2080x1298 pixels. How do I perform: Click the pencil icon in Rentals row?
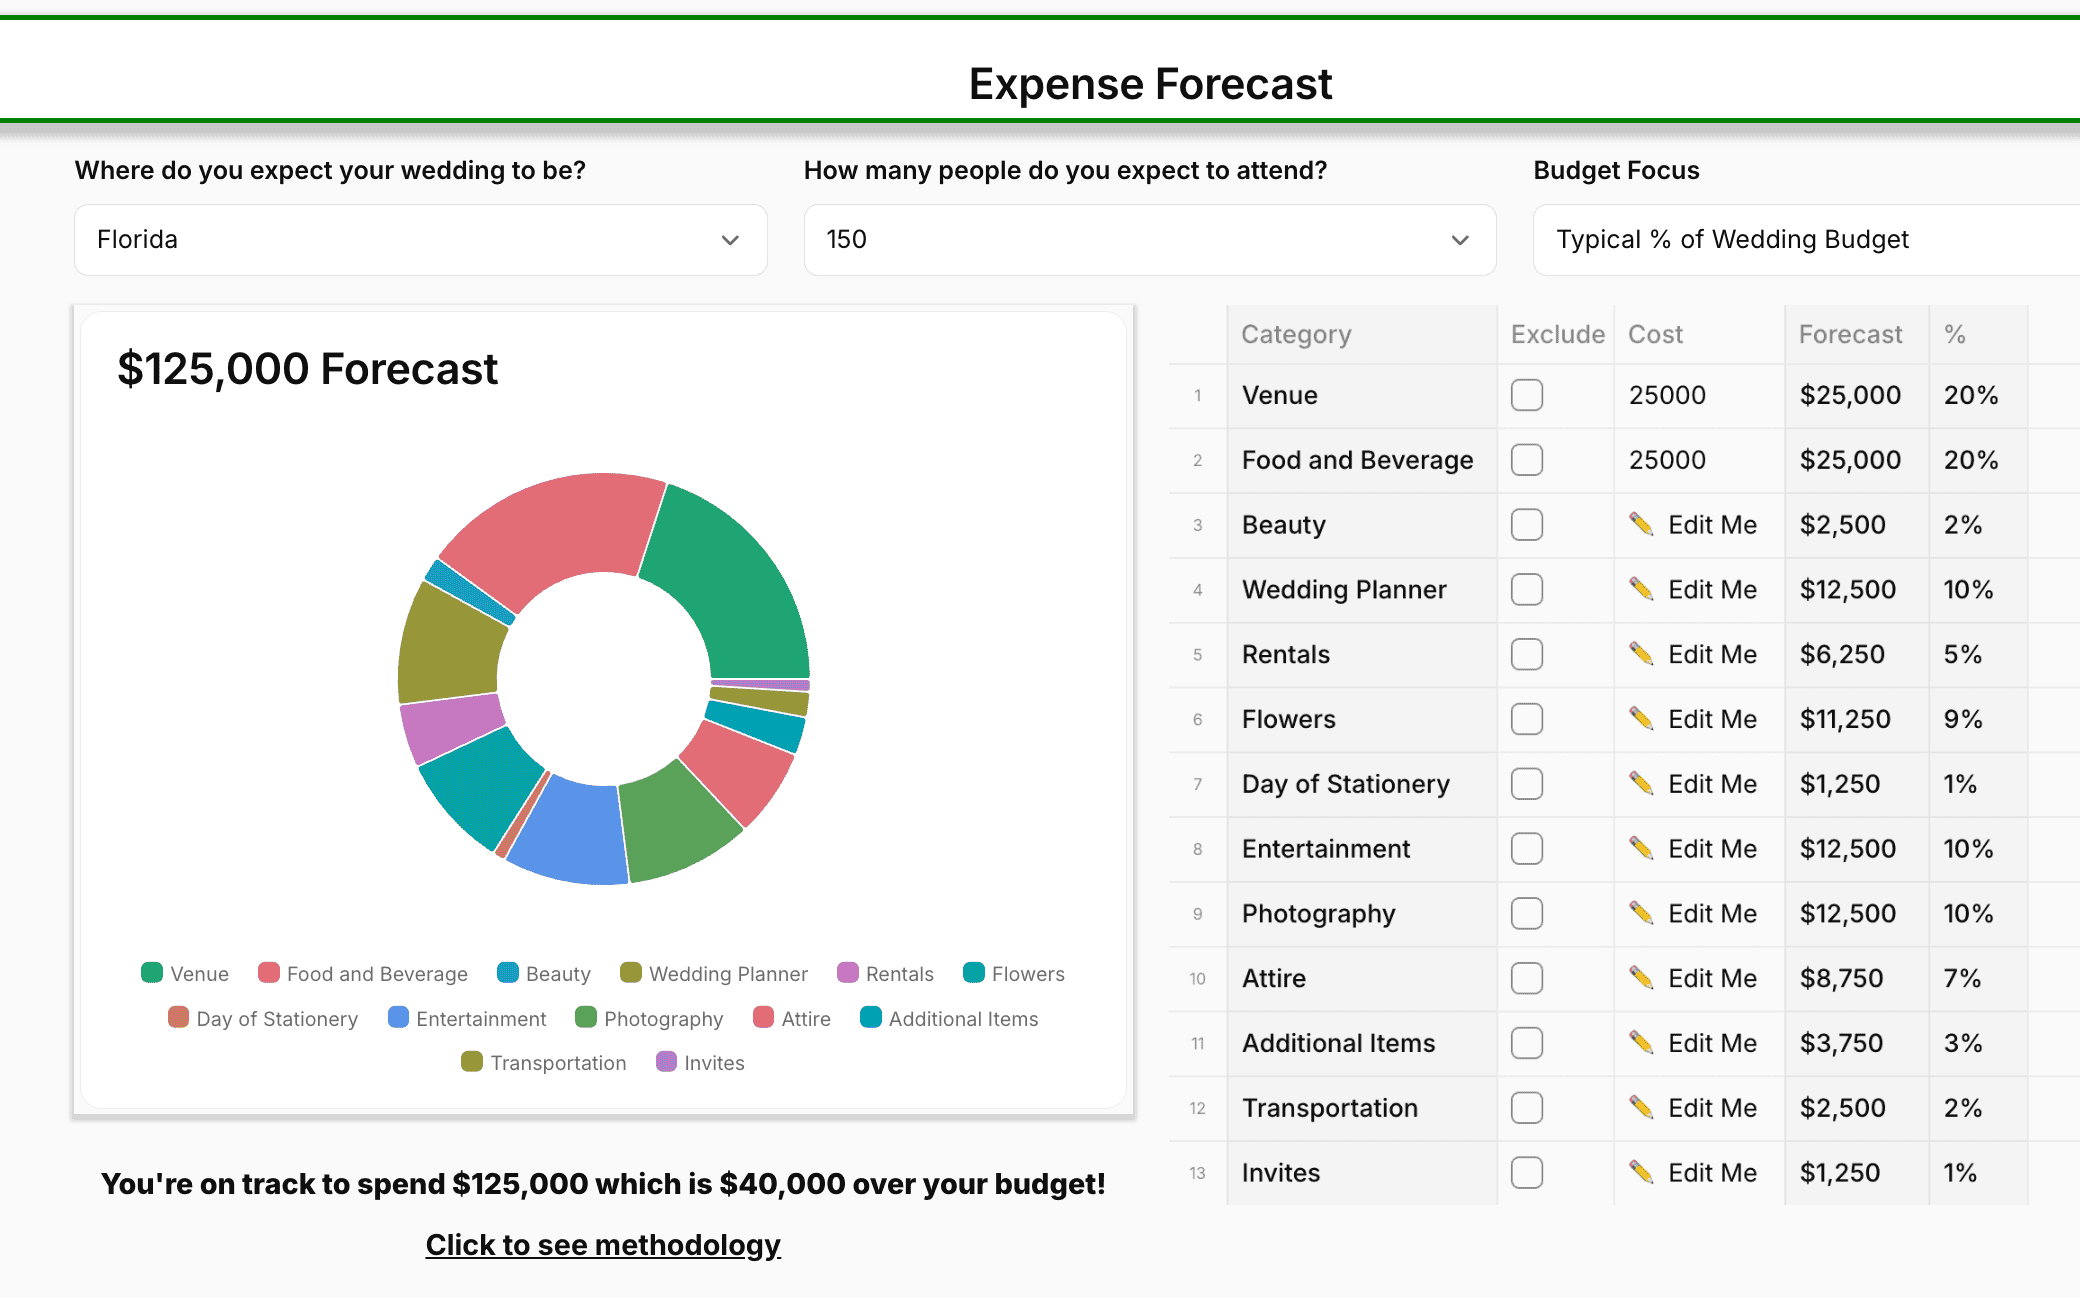(x=1640, y=654)
